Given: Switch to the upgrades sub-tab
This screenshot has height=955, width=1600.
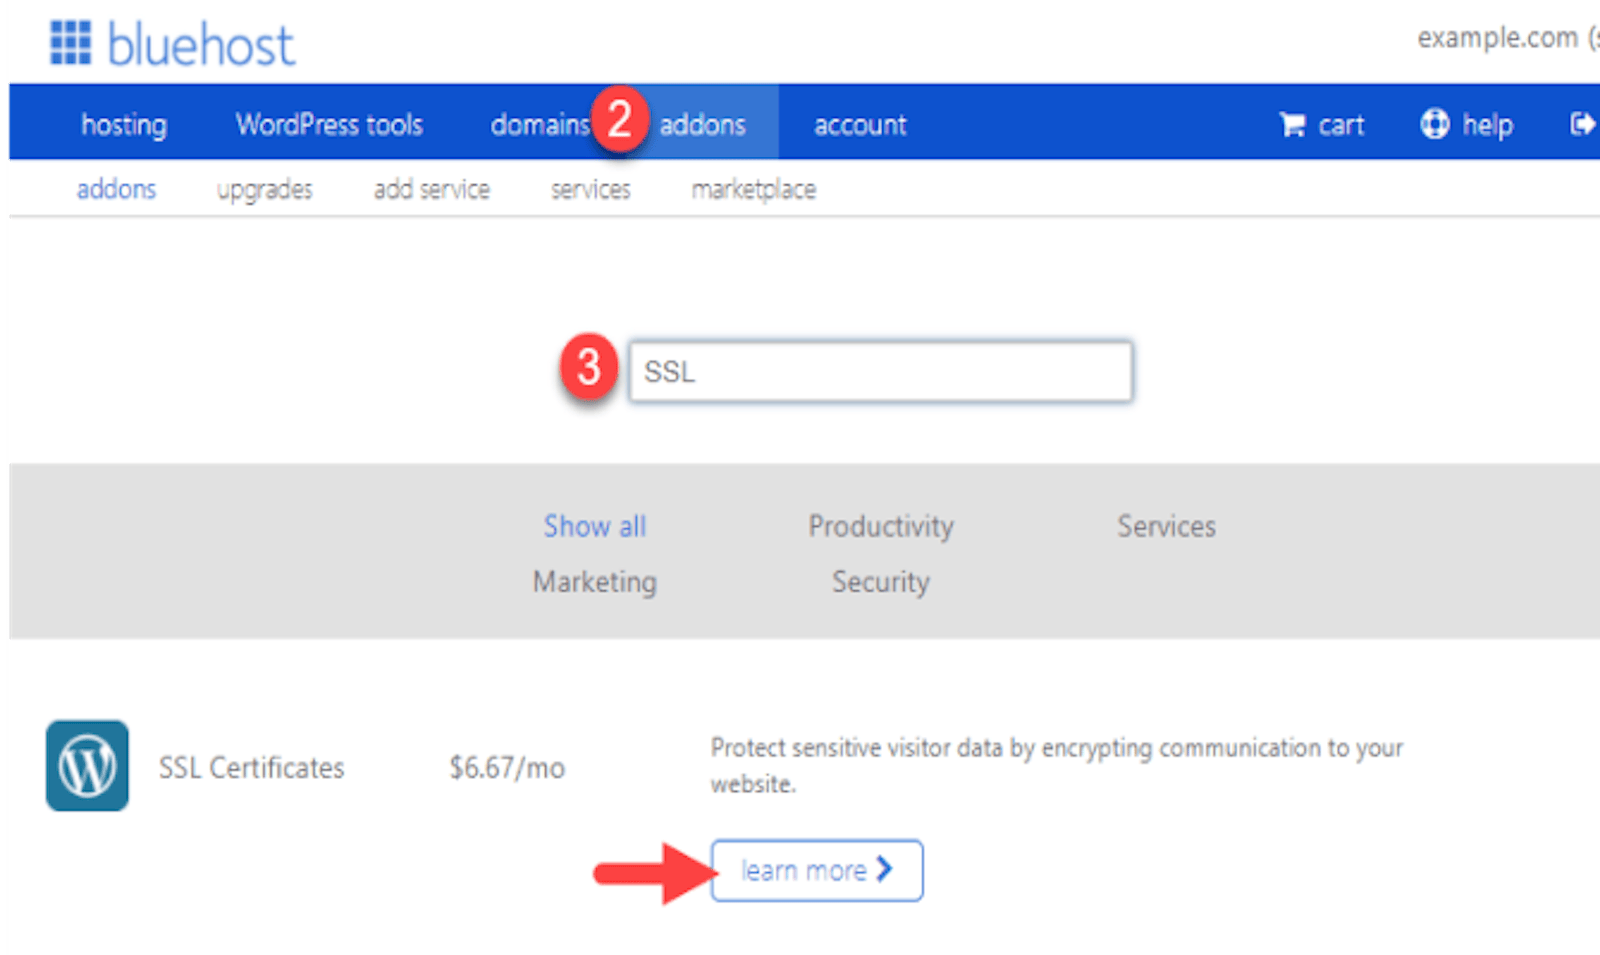Looking at the screenshot, I should (265, 190).
